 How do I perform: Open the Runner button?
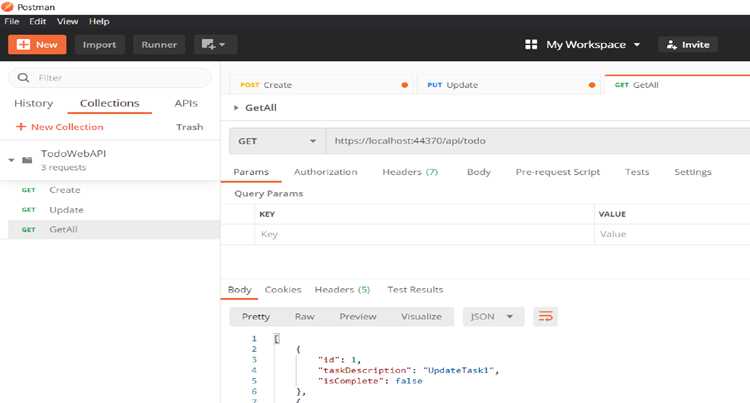(x=159, y=44)
